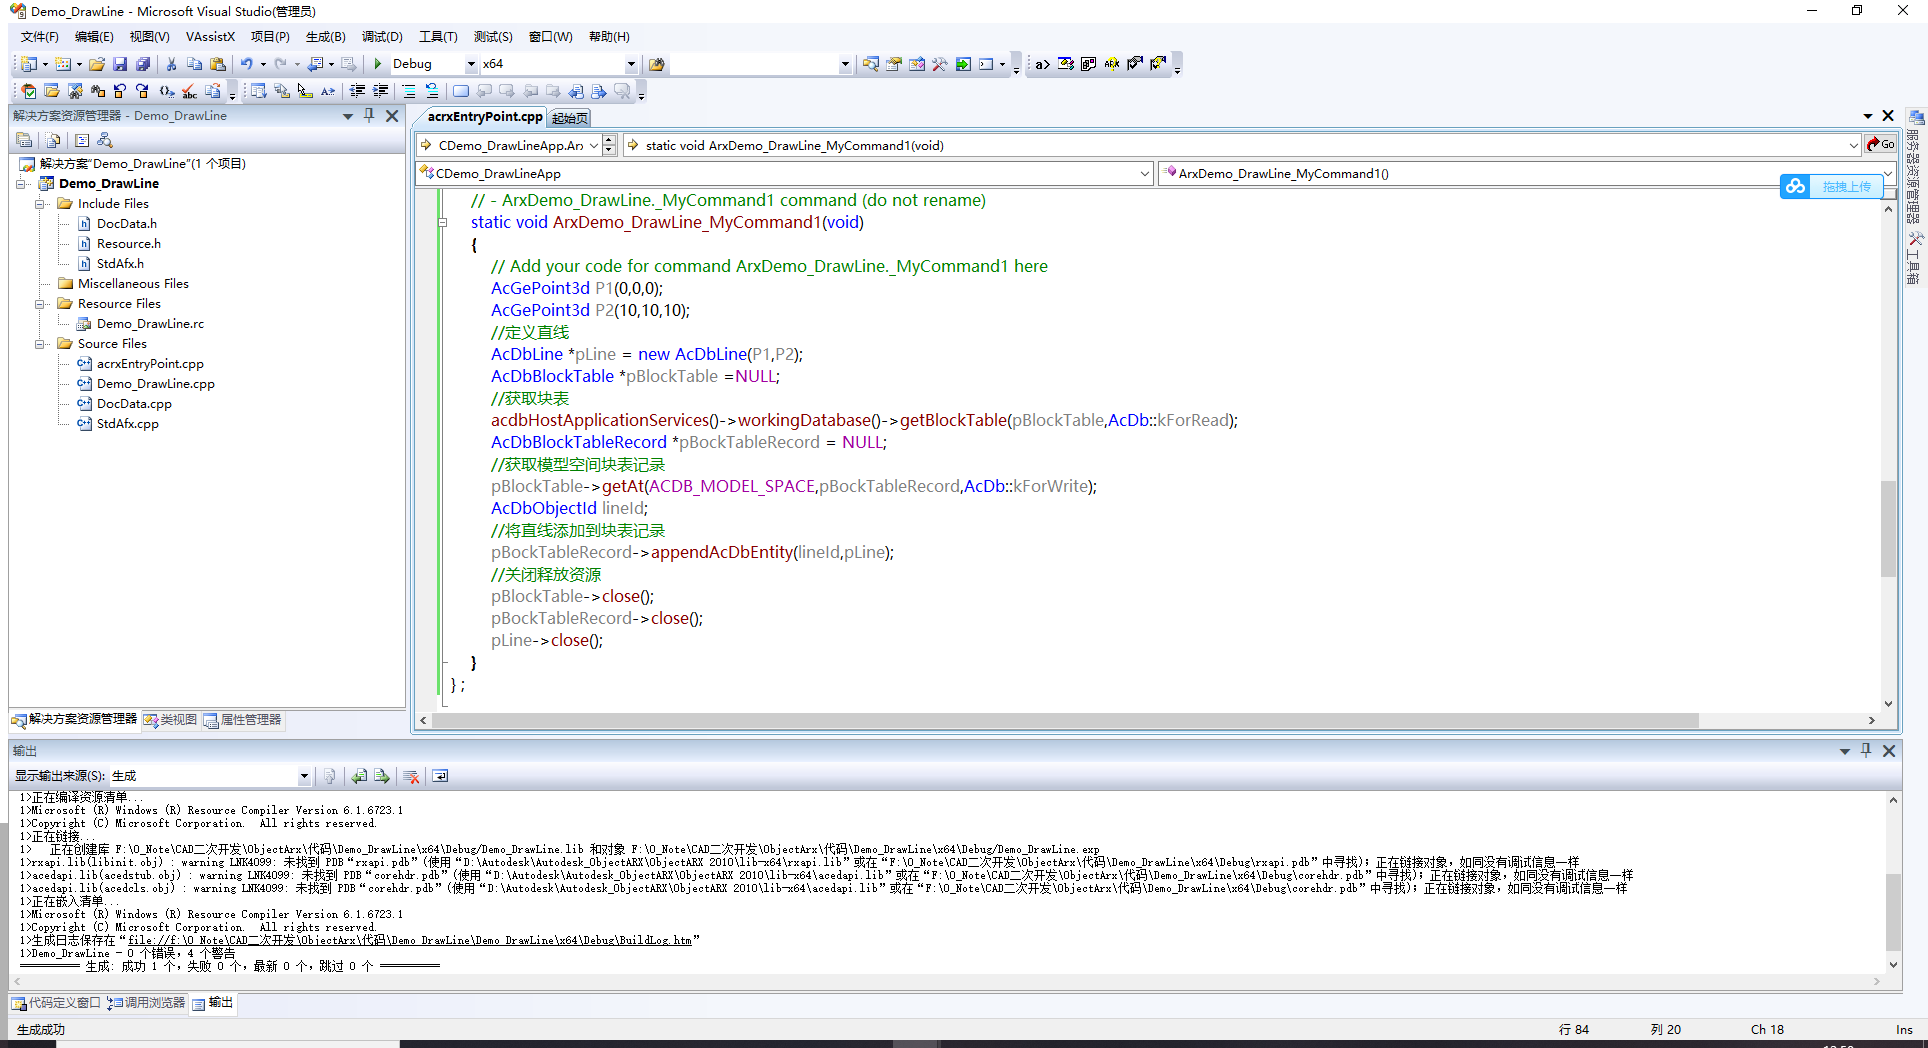Toggle auto-hide pin on Output panel
This screenshot has height=1048, width=1928.
pyautogui.click(x=1866, y=750)
